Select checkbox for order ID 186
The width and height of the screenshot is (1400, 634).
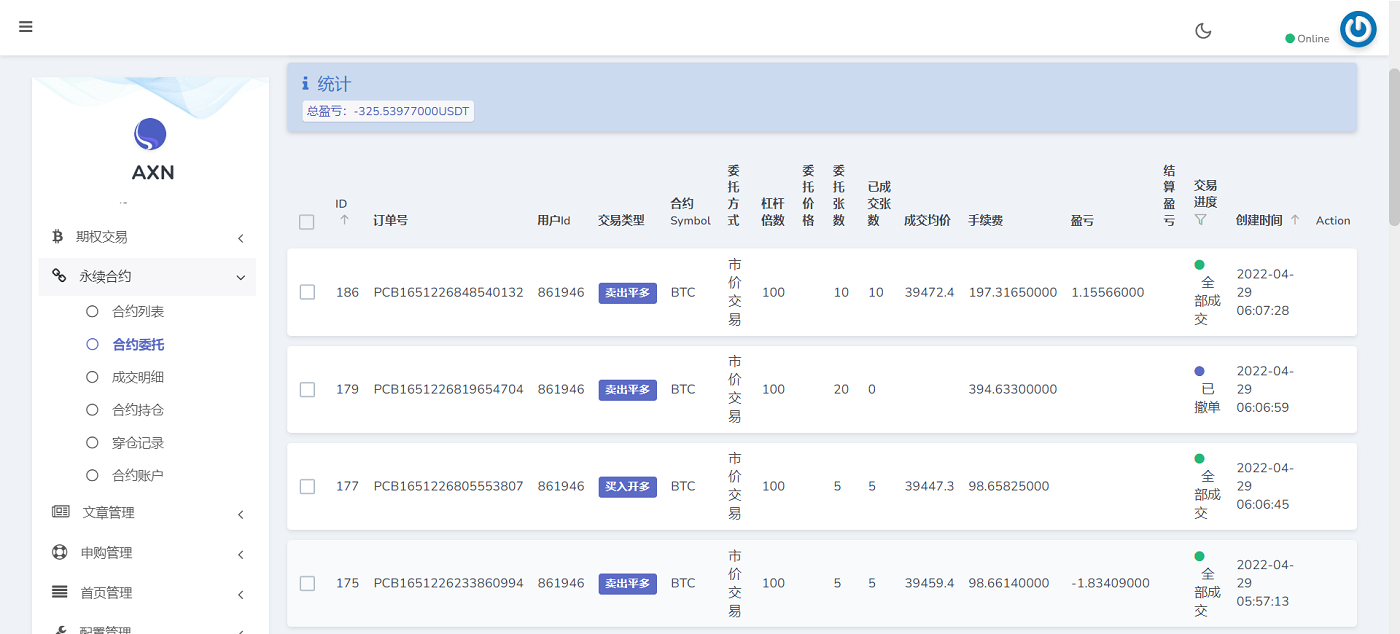click(x=307, y=292)
